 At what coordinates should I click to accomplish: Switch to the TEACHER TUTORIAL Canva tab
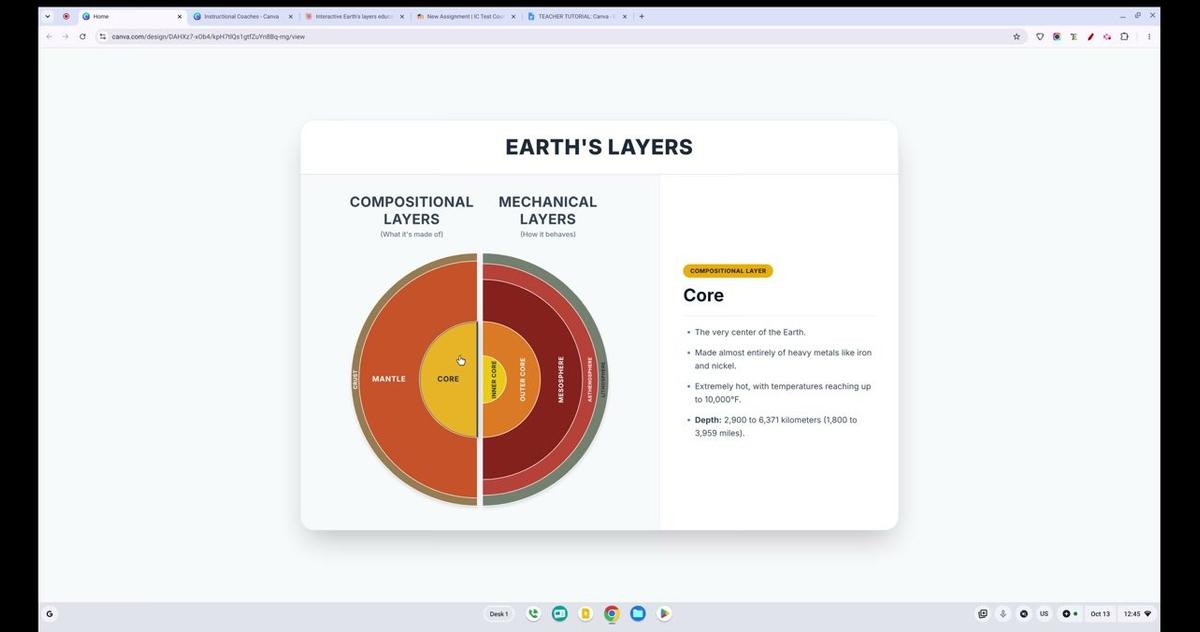tap(575, 16)
